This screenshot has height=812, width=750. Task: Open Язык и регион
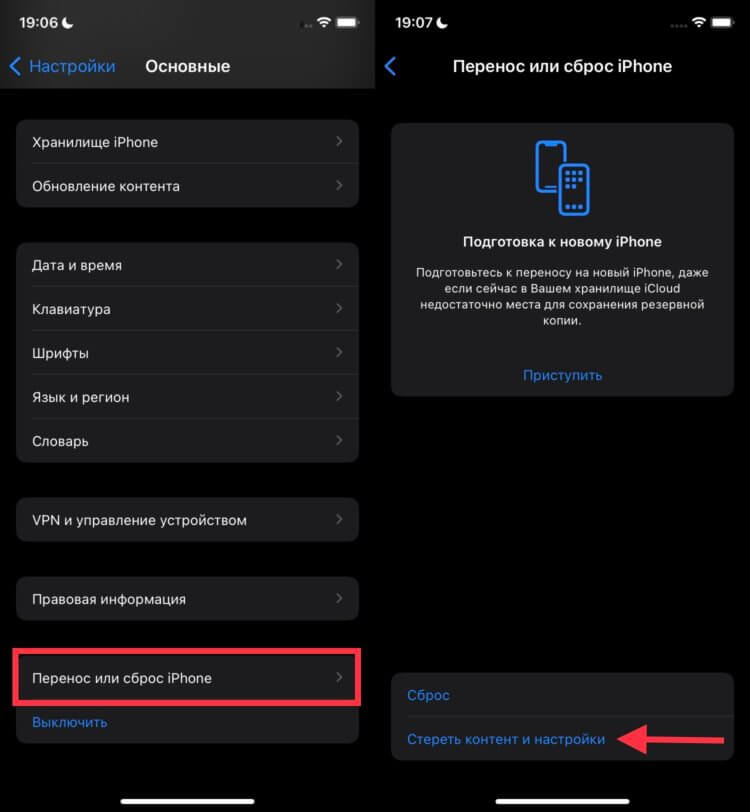[188, 397]
